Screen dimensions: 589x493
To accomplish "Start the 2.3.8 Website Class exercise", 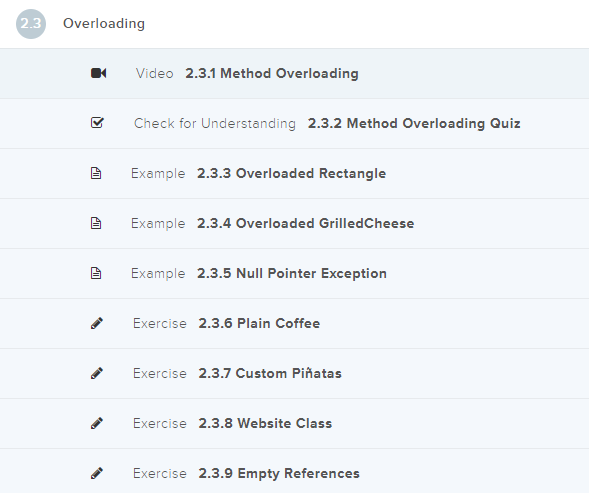I will pyautogui.click(x=294, y=423).
